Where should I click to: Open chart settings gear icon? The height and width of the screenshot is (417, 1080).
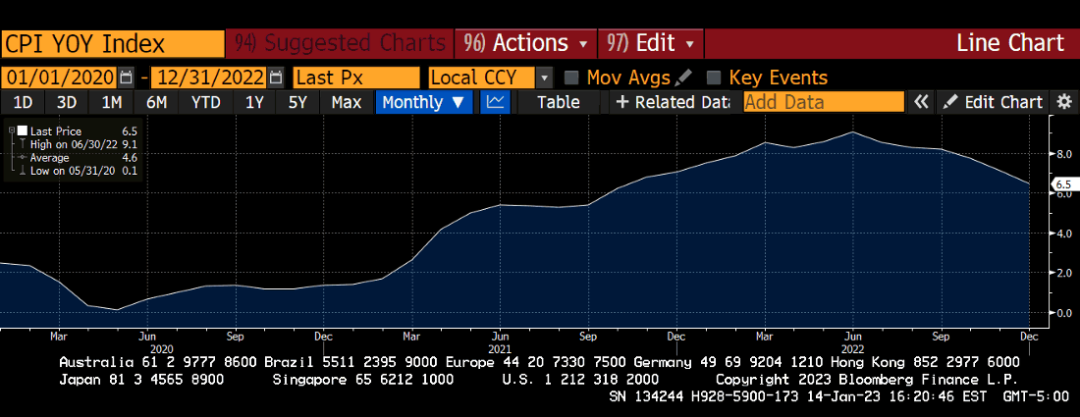[x=1064, y=102]
